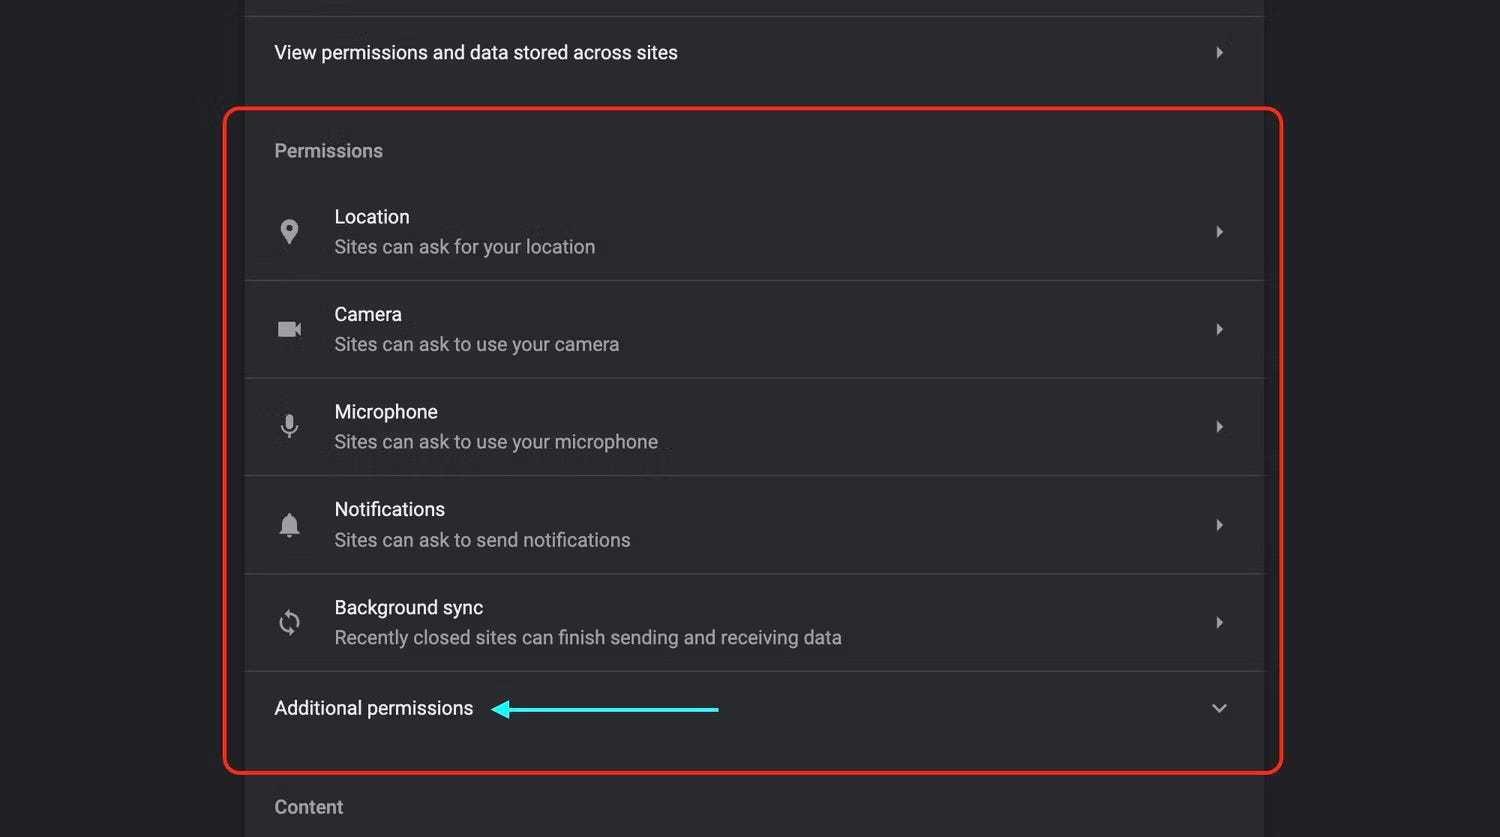
Task: Select the Camera permission title
Action: click(x=368, y=314)
